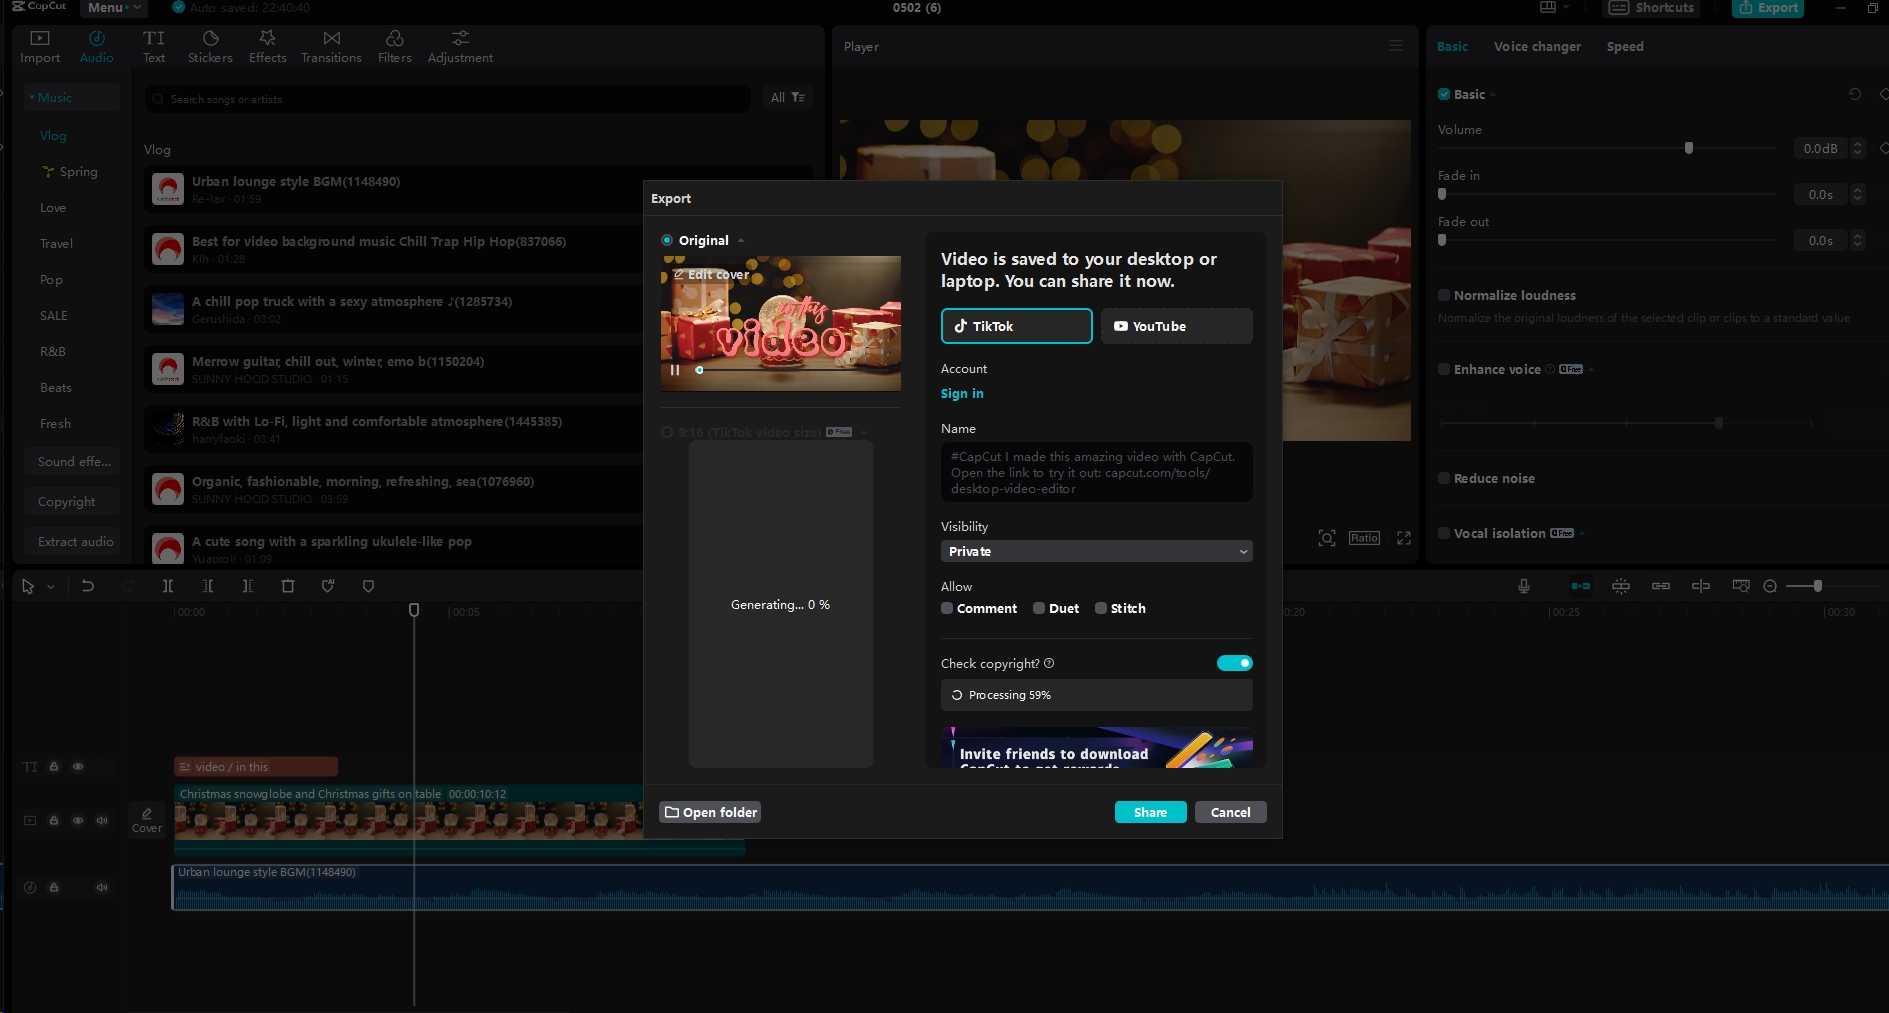Click the microphone record voiceover icon
This screenshot has width=1889, height=1013.
[1524, 586]
